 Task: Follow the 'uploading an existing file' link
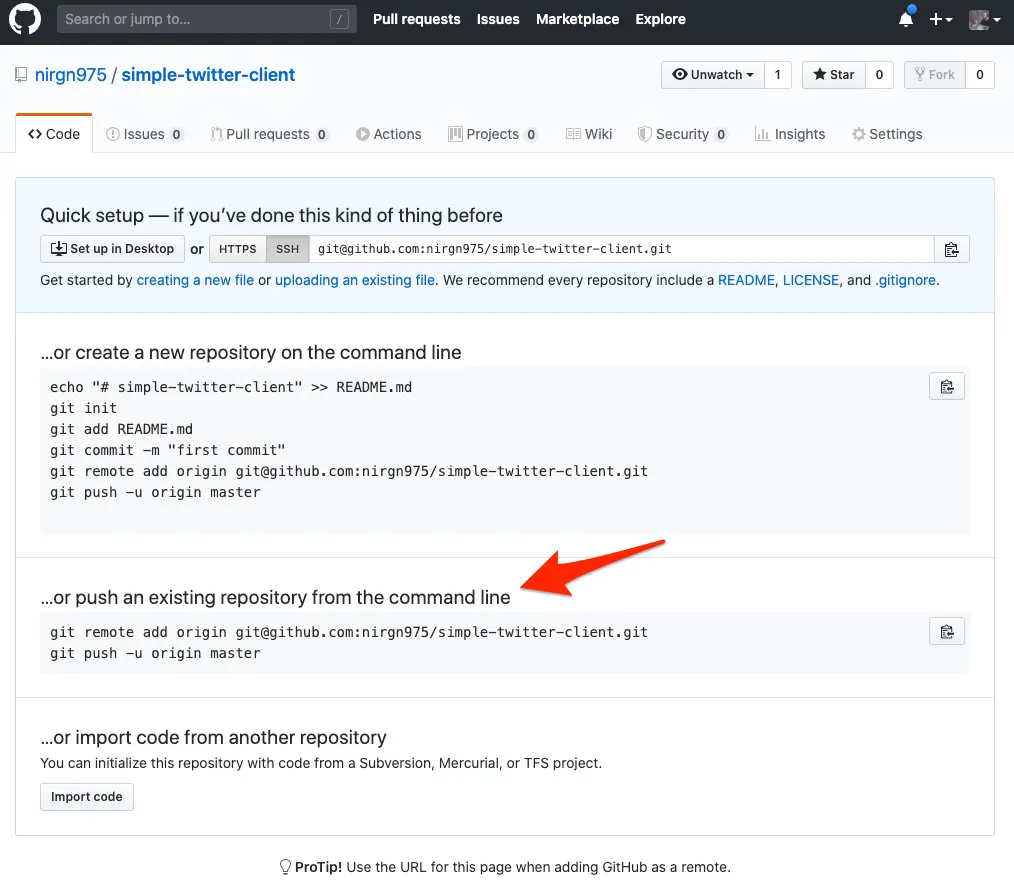click(354, 280)
